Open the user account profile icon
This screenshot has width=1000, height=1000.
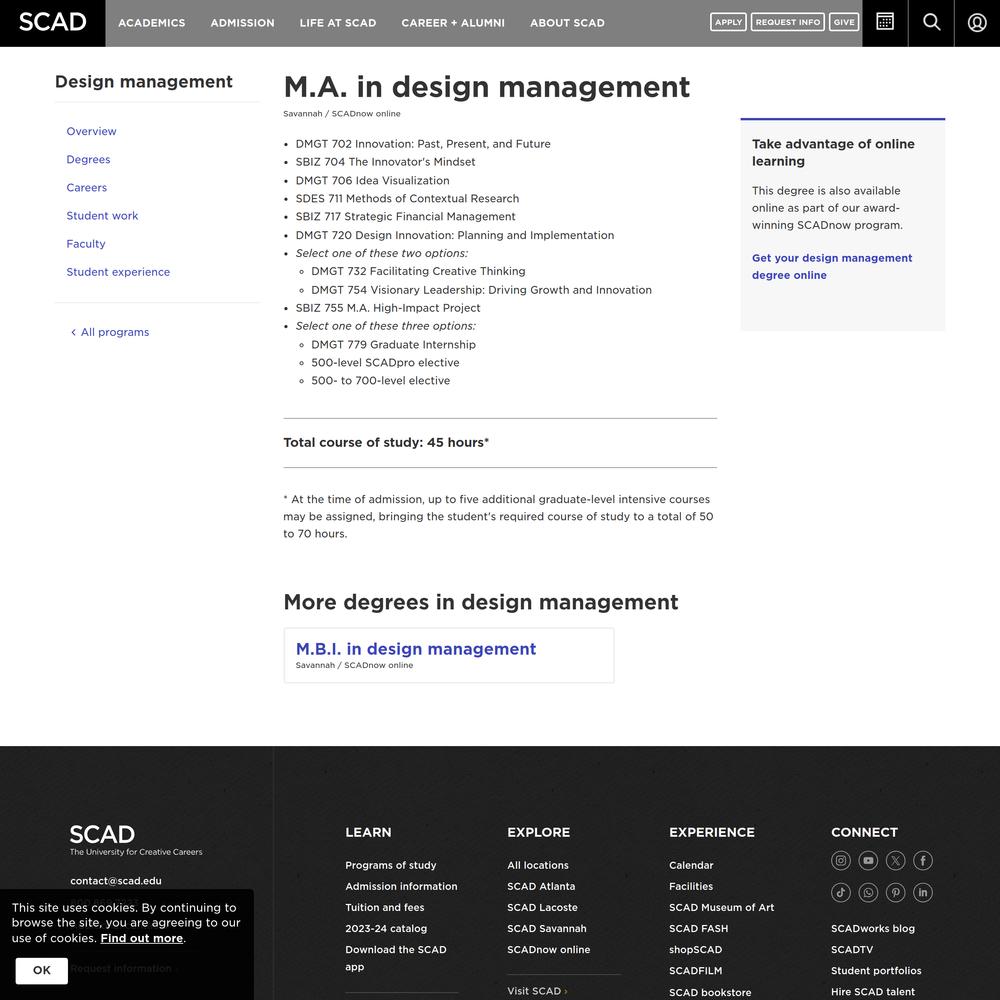[x=977, y=22]
